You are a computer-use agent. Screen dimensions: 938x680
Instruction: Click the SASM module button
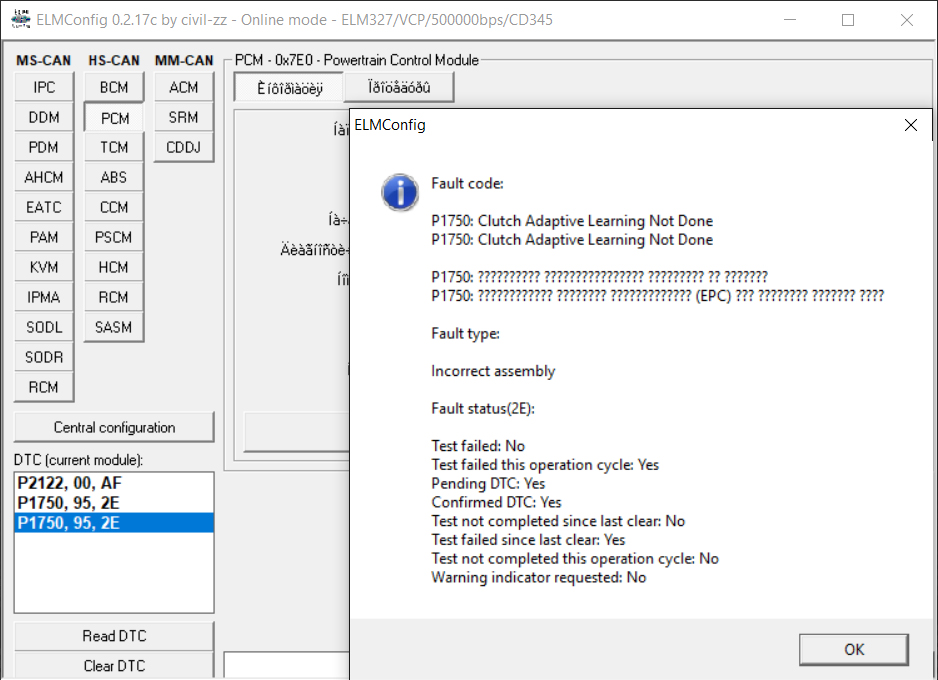point(114,327)
